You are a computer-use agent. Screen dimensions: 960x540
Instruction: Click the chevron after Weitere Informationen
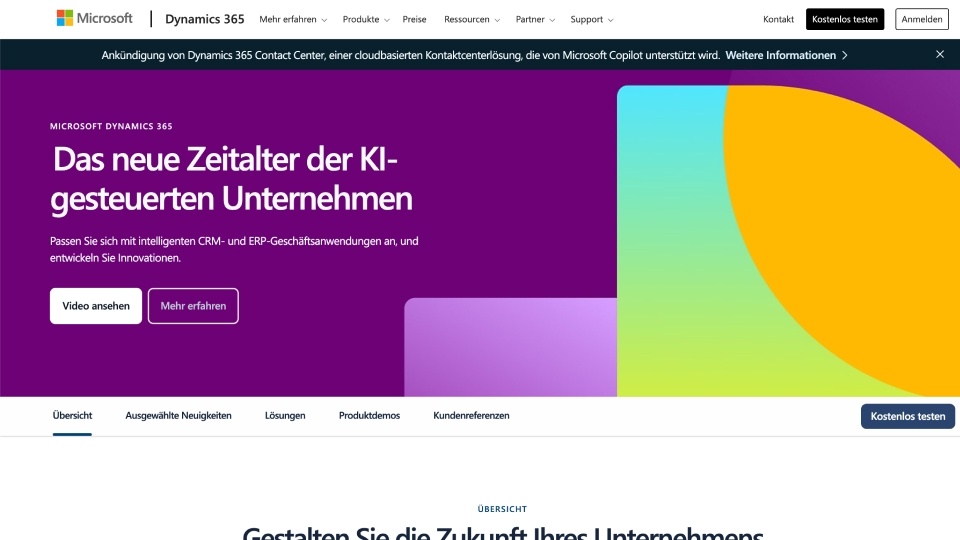point(845,55)
